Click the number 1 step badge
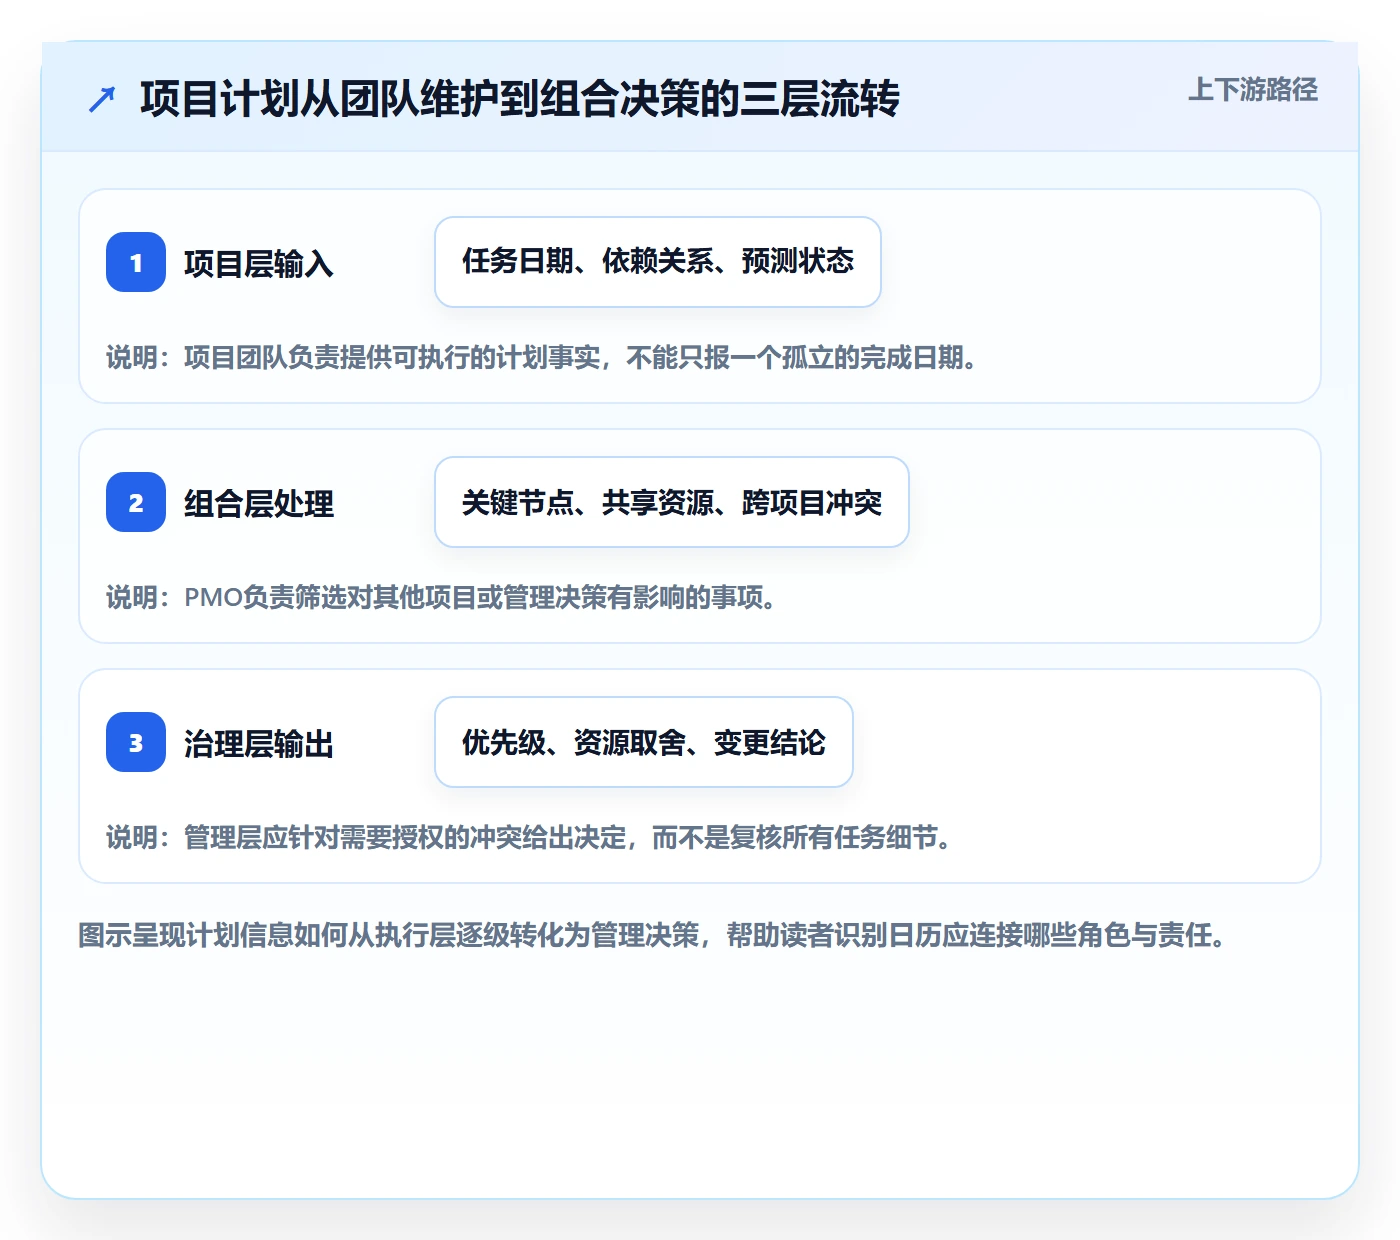1400x1240 pixels. click(x=136, y=262)
